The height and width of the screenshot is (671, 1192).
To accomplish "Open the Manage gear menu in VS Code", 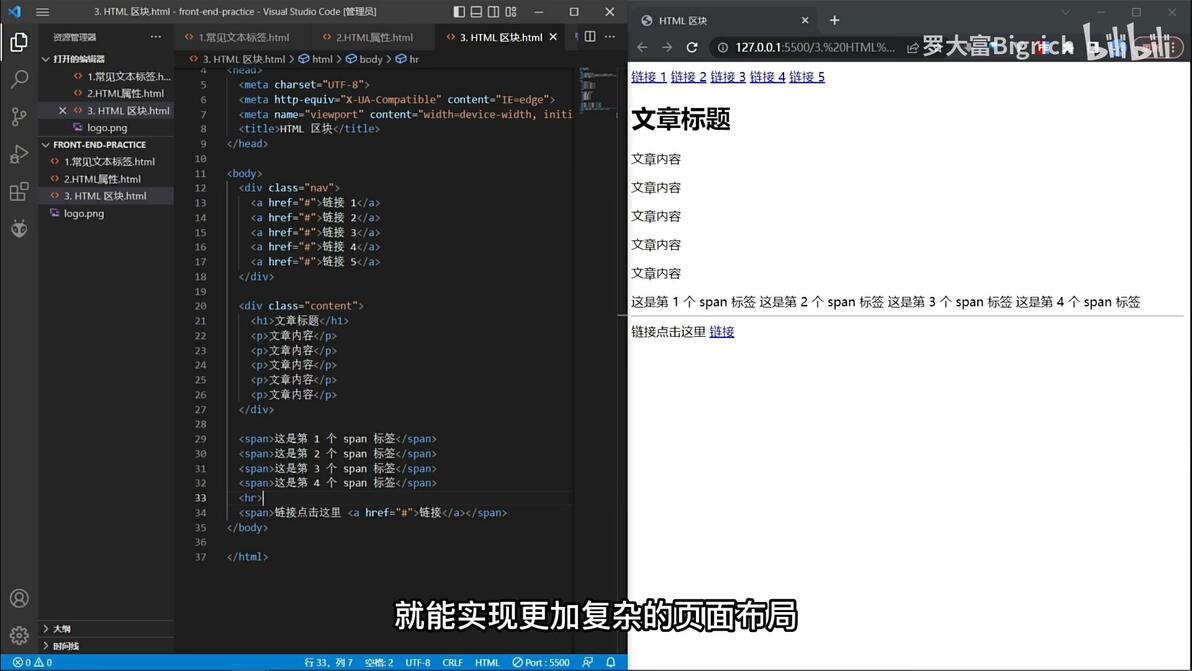I will click(x=19, y=635).
